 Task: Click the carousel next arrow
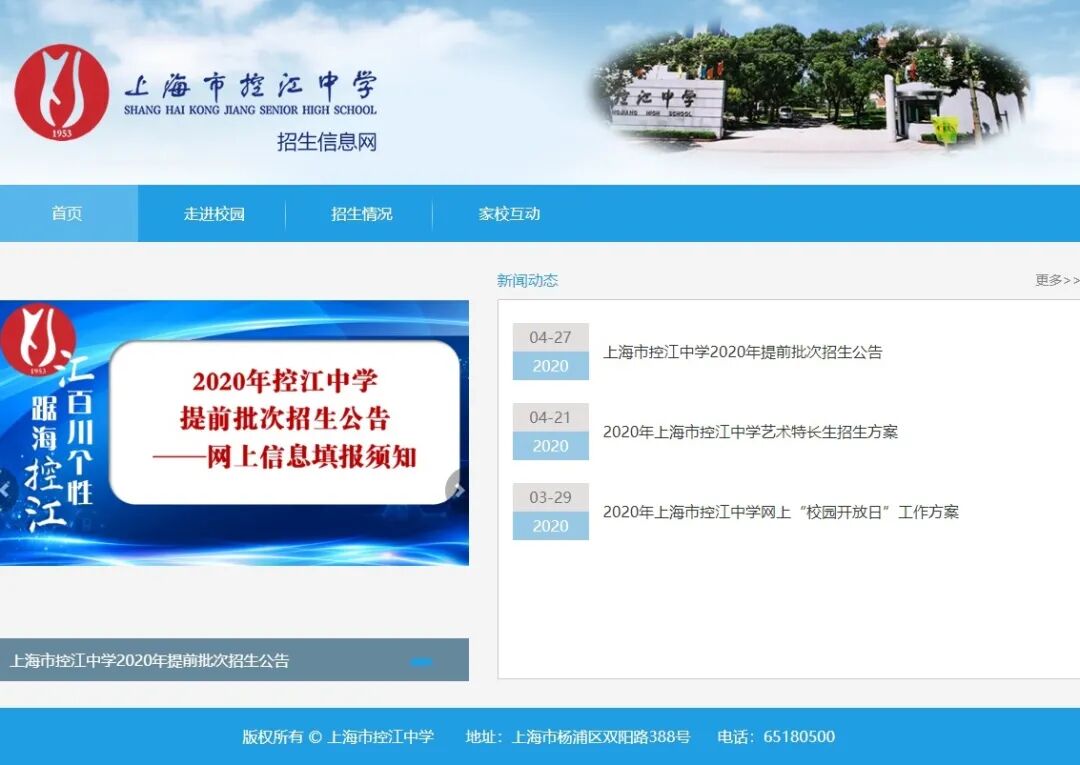(459, 490)
